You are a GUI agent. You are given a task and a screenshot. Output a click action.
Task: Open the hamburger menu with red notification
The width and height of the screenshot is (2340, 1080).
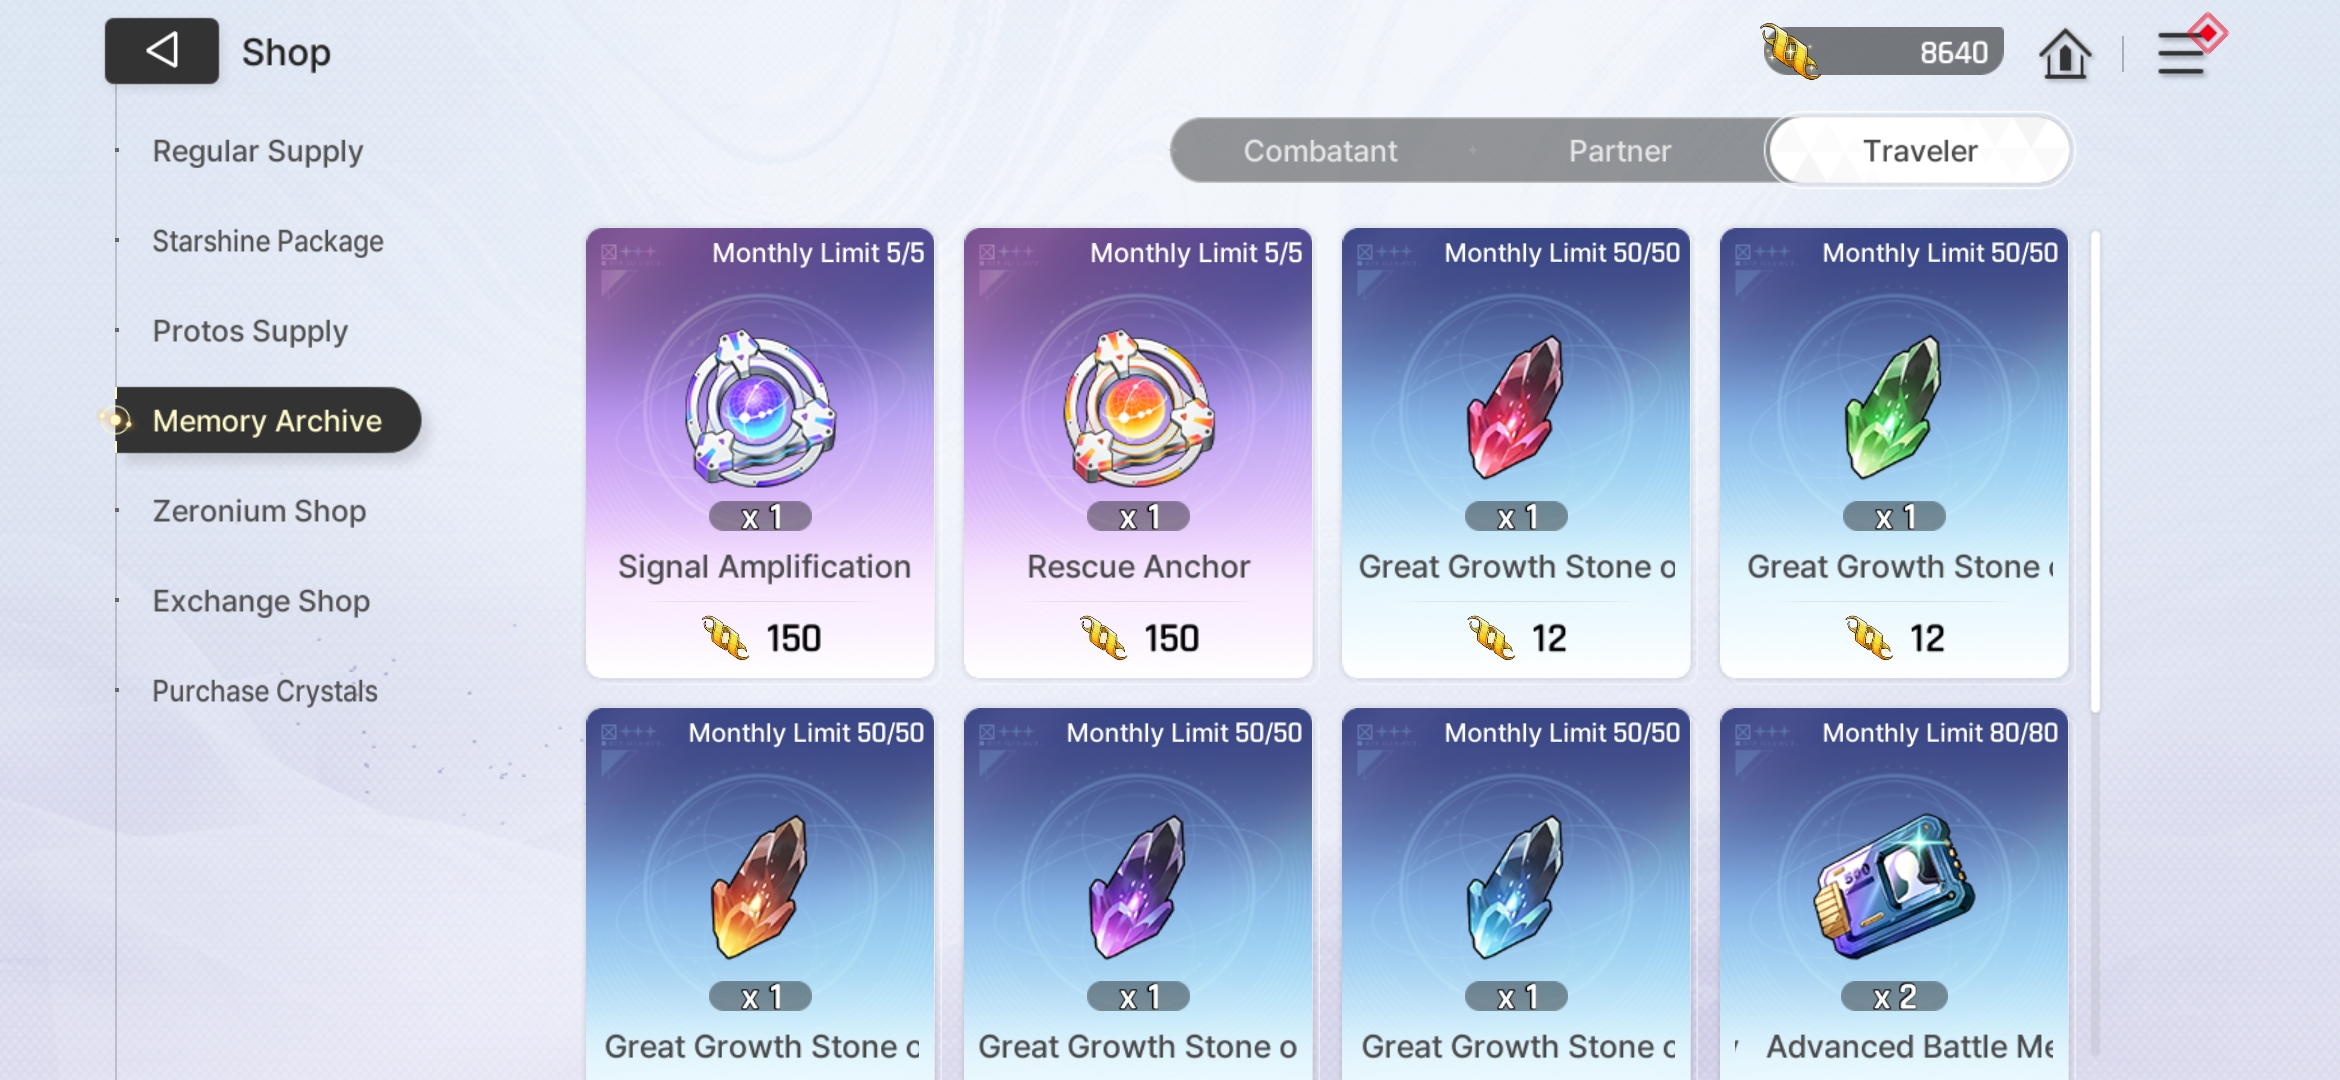(x=2183, y=52)
